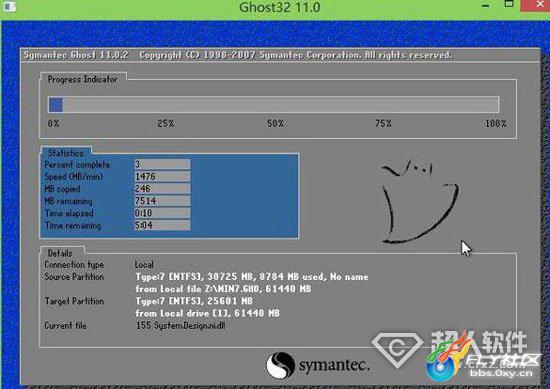Maximize the Ghost32 window
550x389 pixels.
point(509,4)
